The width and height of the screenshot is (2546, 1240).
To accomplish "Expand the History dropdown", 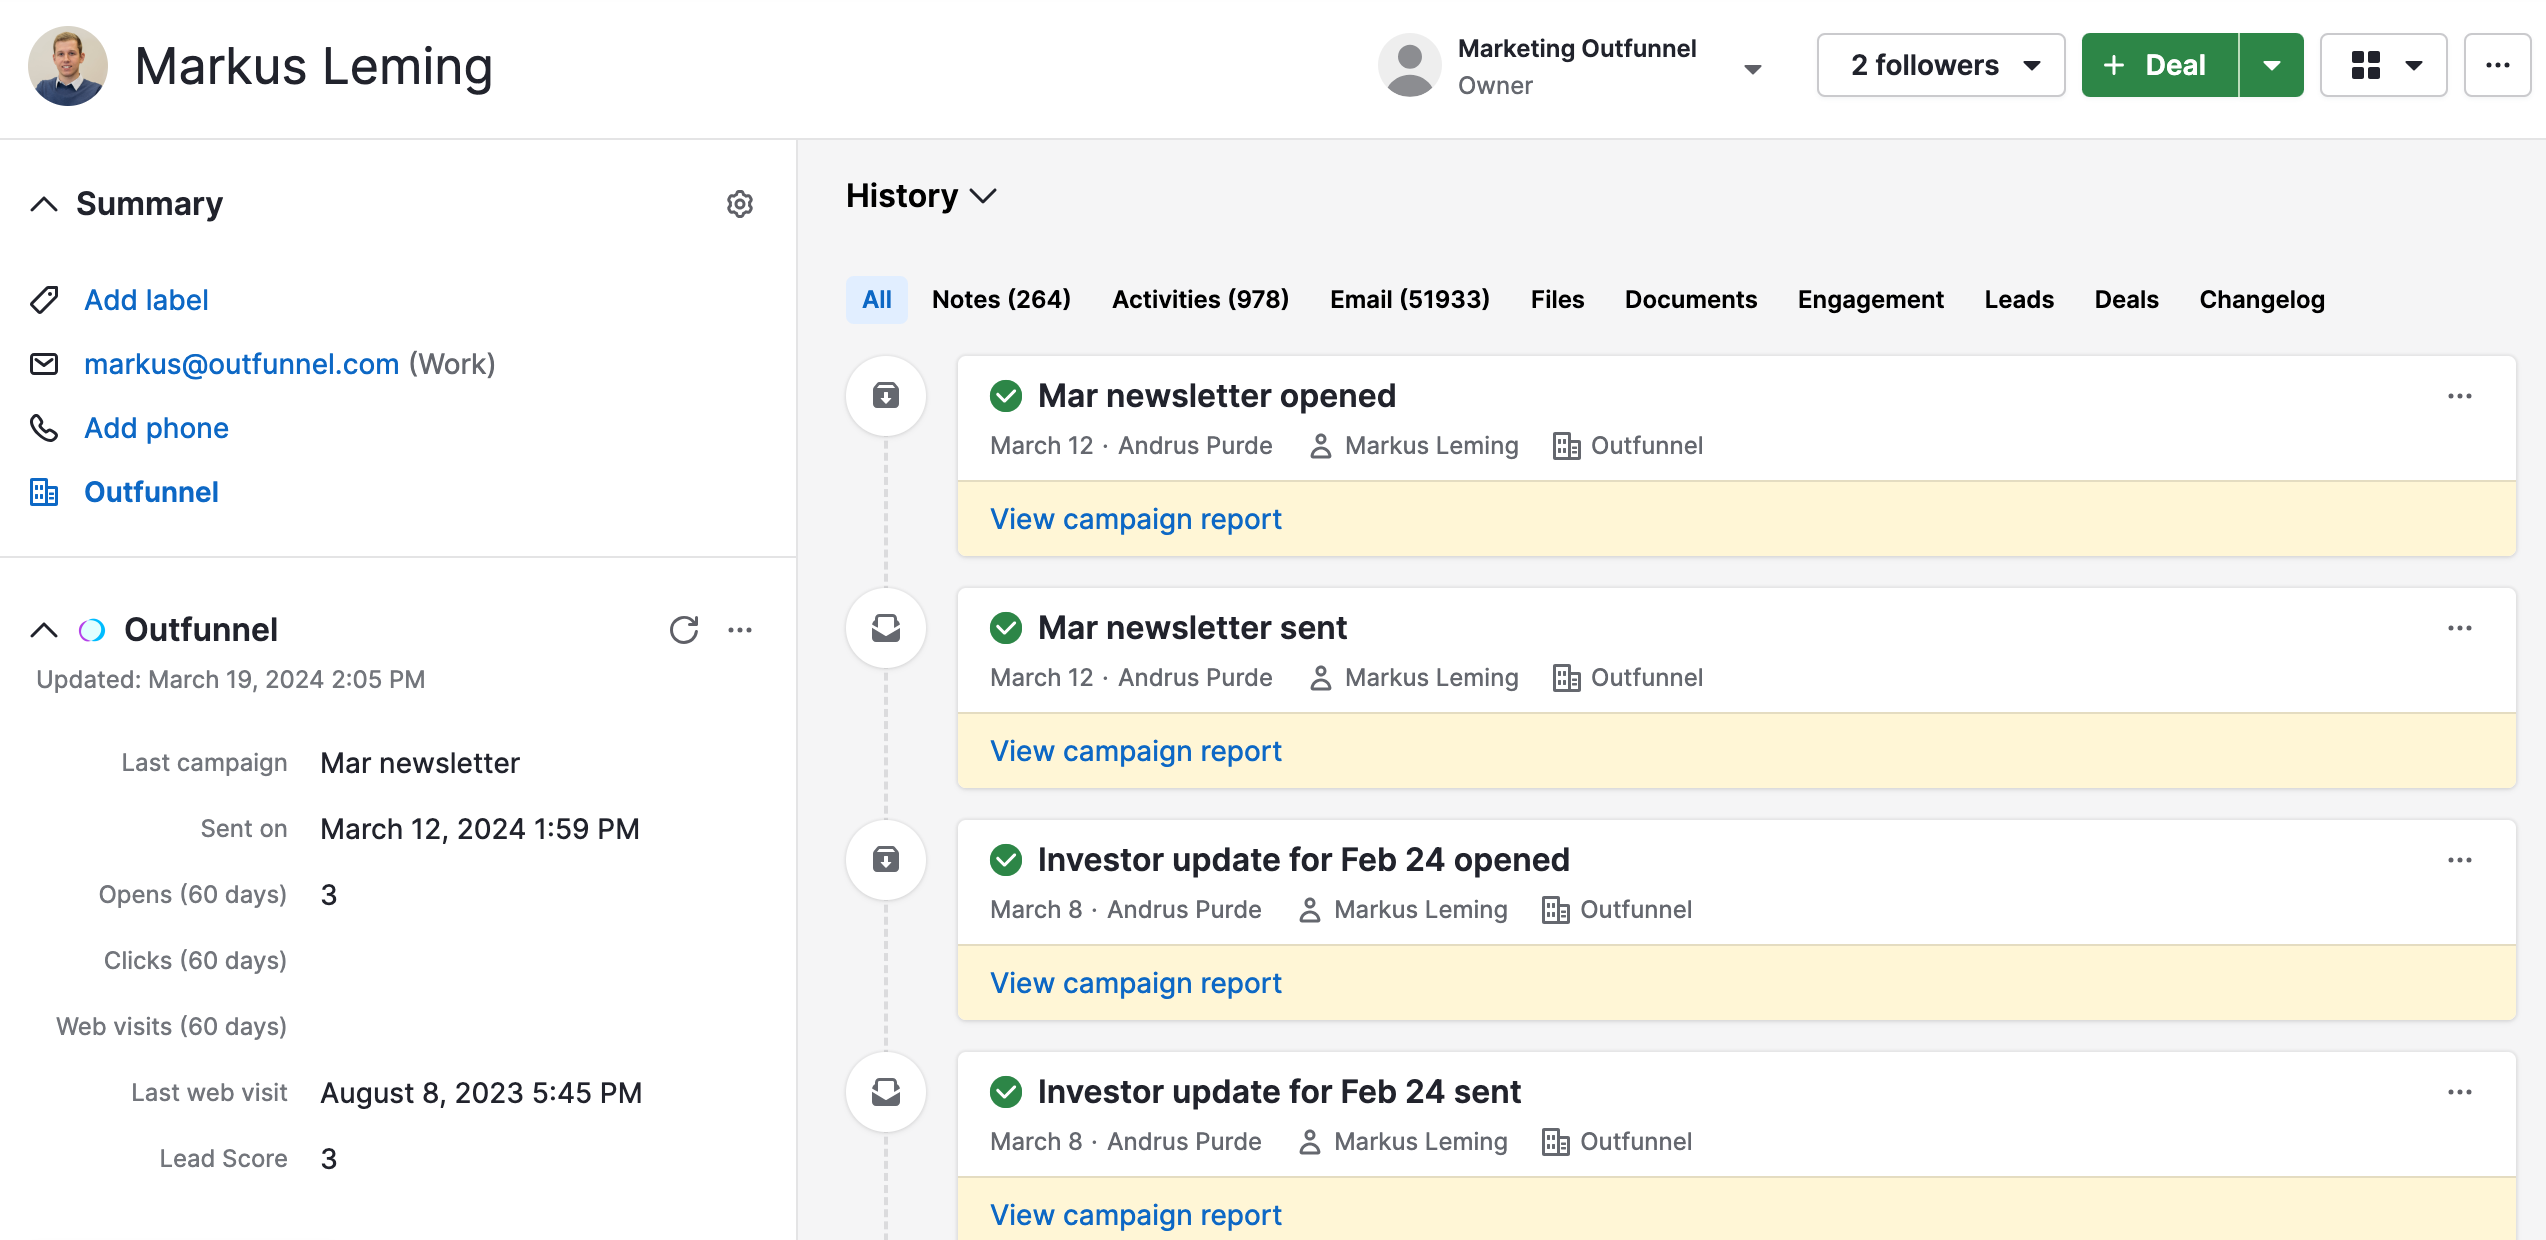I will pyautogui.click(x=982, y=197).
